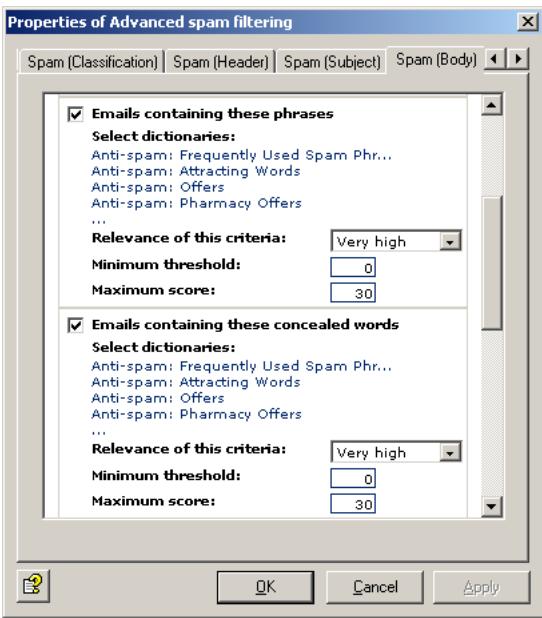Show earlier tabs with the left tab-scroll arrow

tap(494, 59)
